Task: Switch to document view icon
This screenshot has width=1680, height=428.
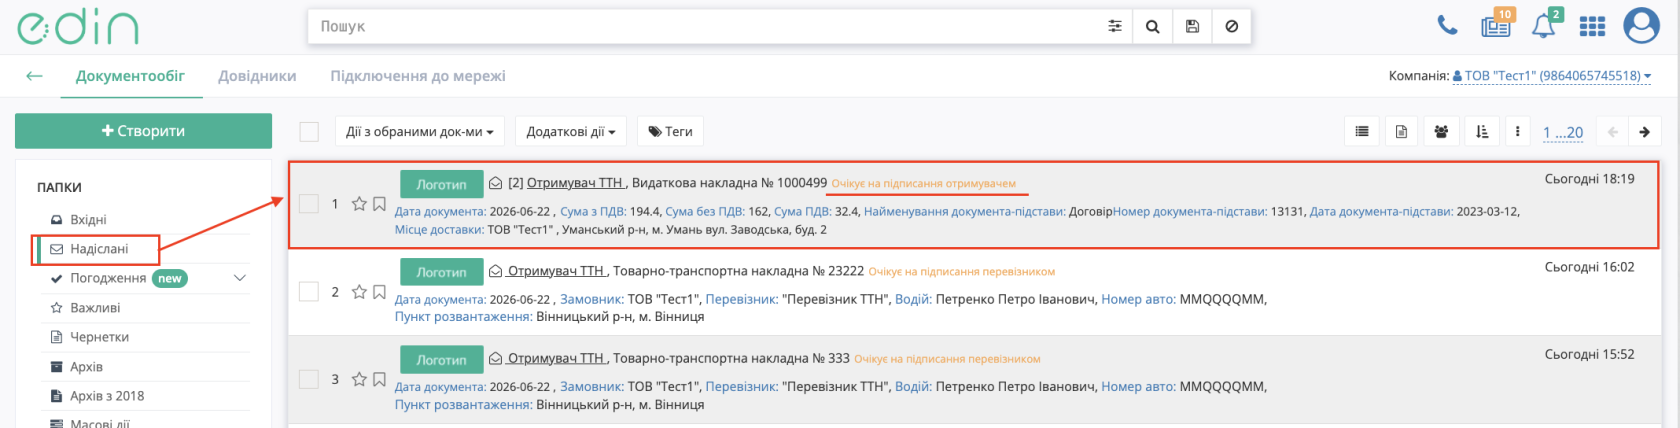Action: click(1401, 131)
